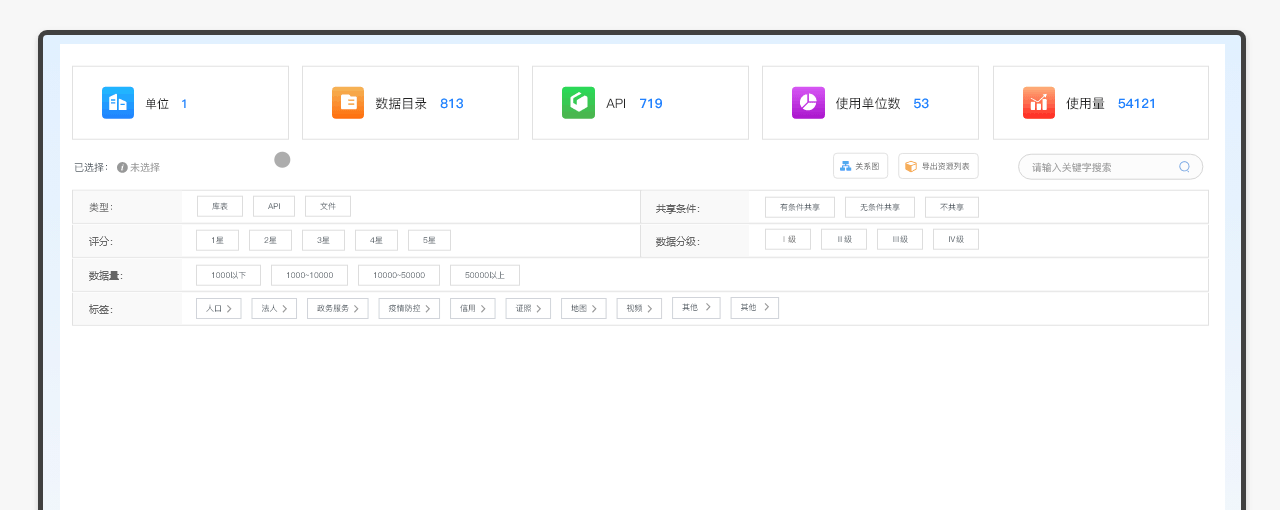
Task: Click the 共享条件: row label
Action: pos(678,209)
